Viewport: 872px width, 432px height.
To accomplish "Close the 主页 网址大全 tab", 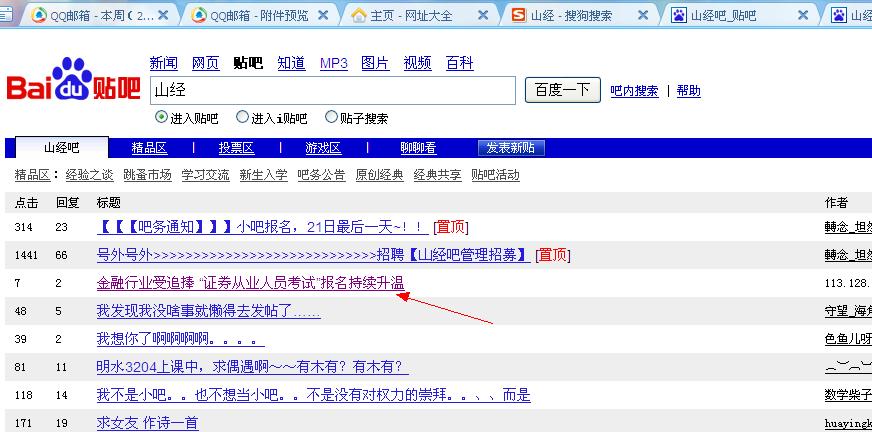I will click(483, 15).
